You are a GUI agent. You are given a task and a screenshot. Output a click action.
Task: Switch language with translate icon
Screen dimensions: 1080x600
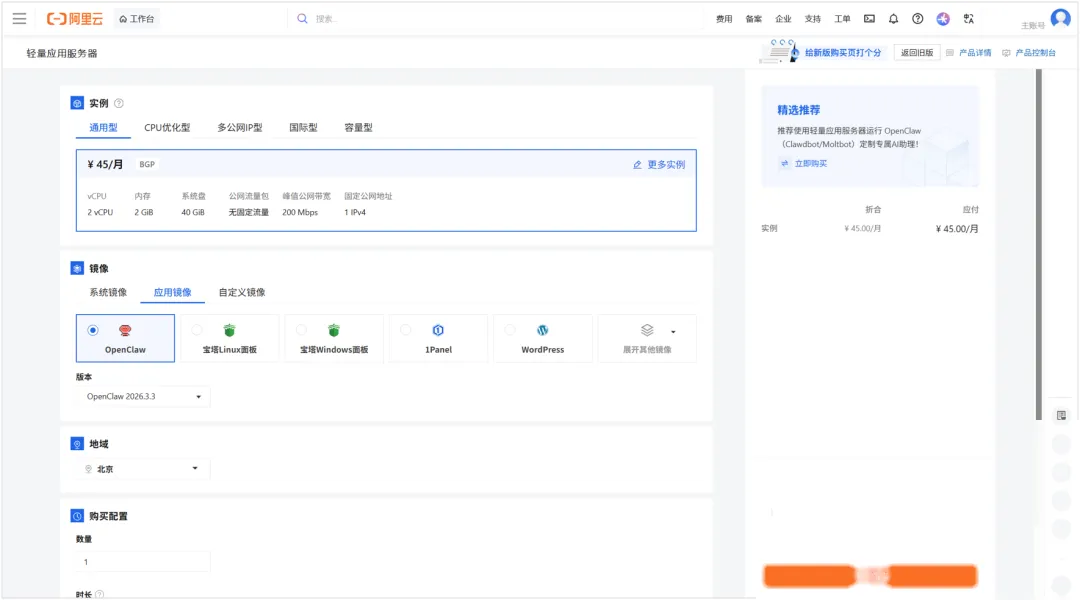[x=968, y=19]
